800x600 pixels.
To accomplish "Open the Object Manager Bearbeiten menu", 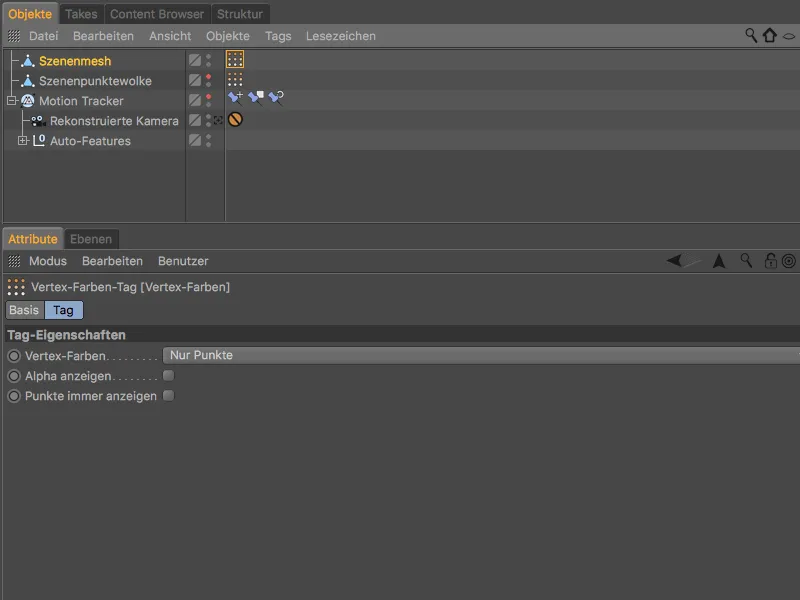I will pos(103,36).
